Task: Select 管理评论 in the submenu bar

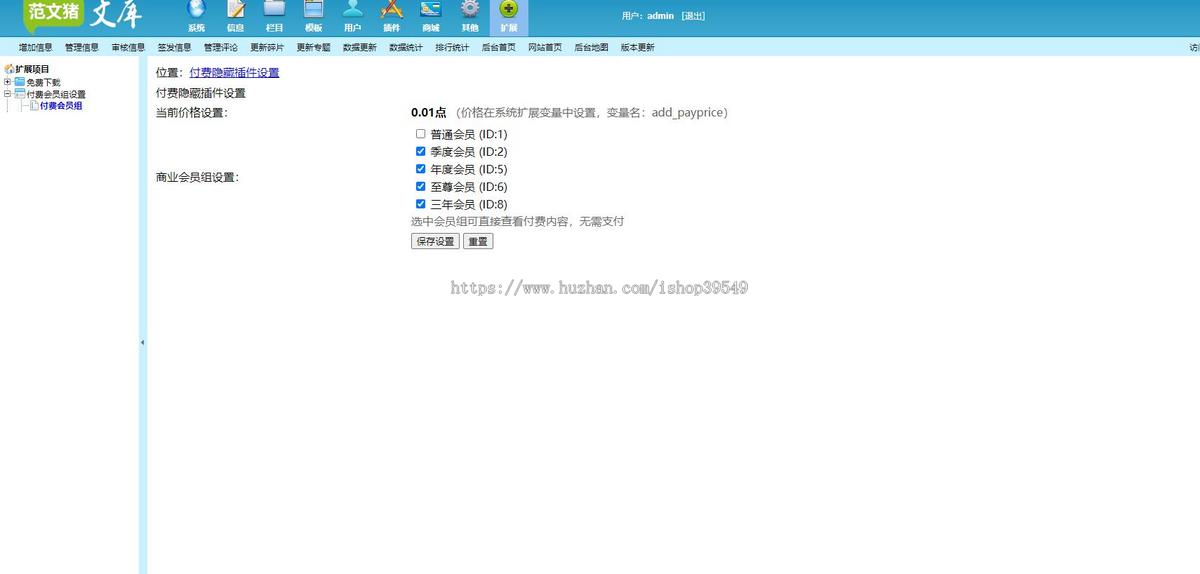Action: coord(221,47)
